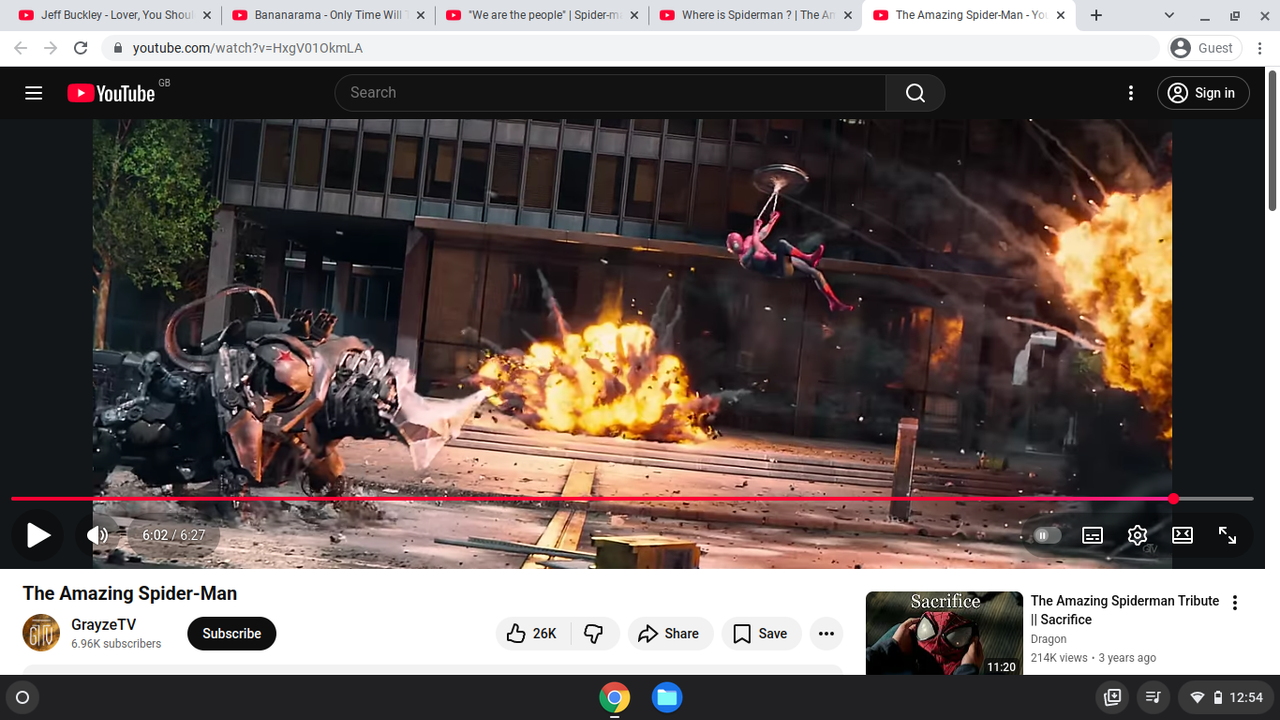This screenshot has width=1280, height=720.
Task: Open the Files app from the shelf
Action: (667, 697)
